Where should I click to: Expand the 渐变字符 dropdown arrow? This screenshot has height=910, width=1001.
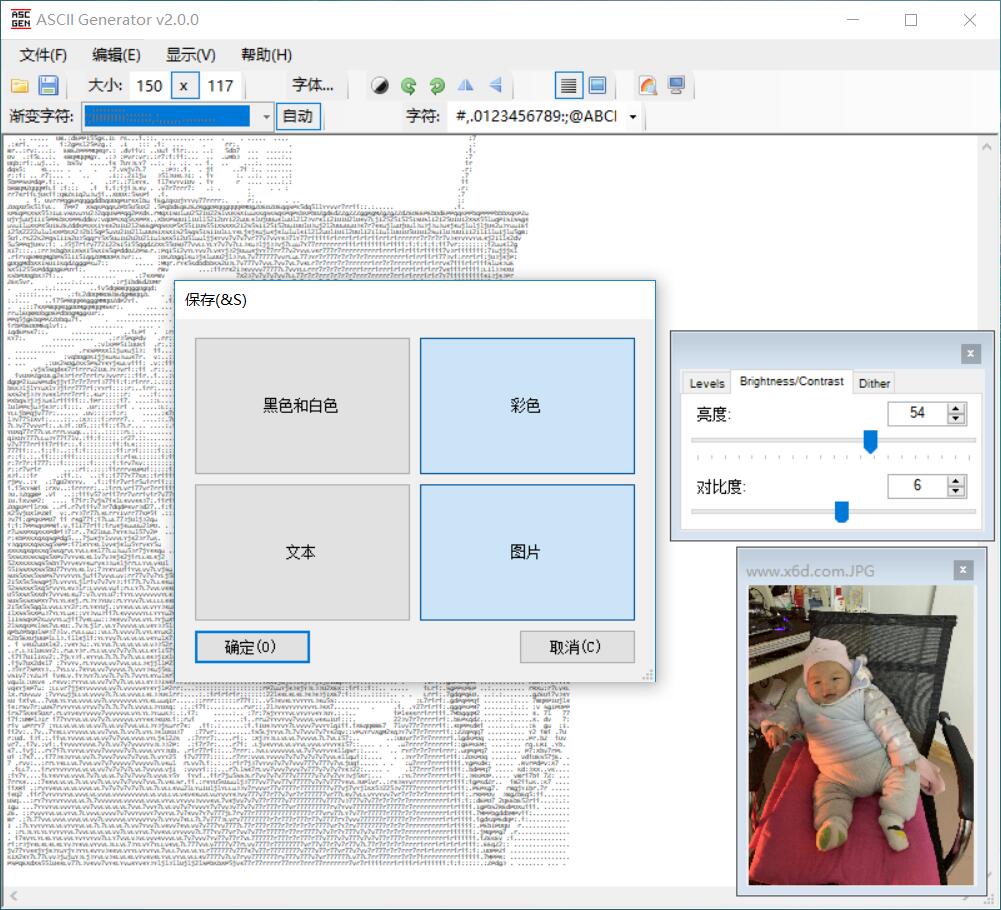tap(266, 117)
